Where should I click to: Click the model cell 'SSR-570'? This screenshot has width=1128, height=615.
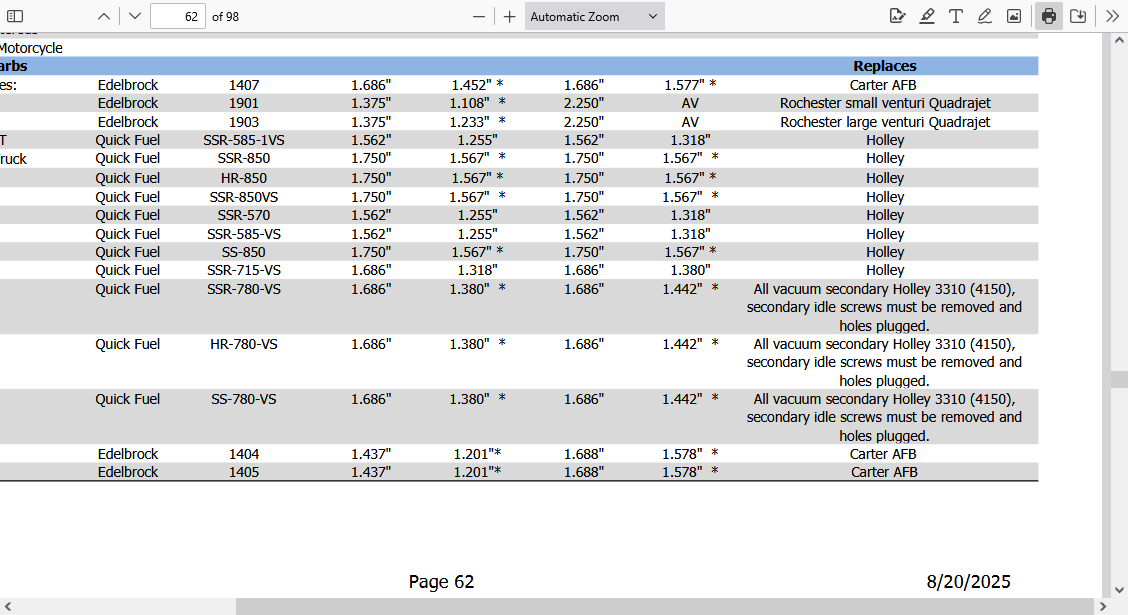pyautogui.click(x=244, y=215)
